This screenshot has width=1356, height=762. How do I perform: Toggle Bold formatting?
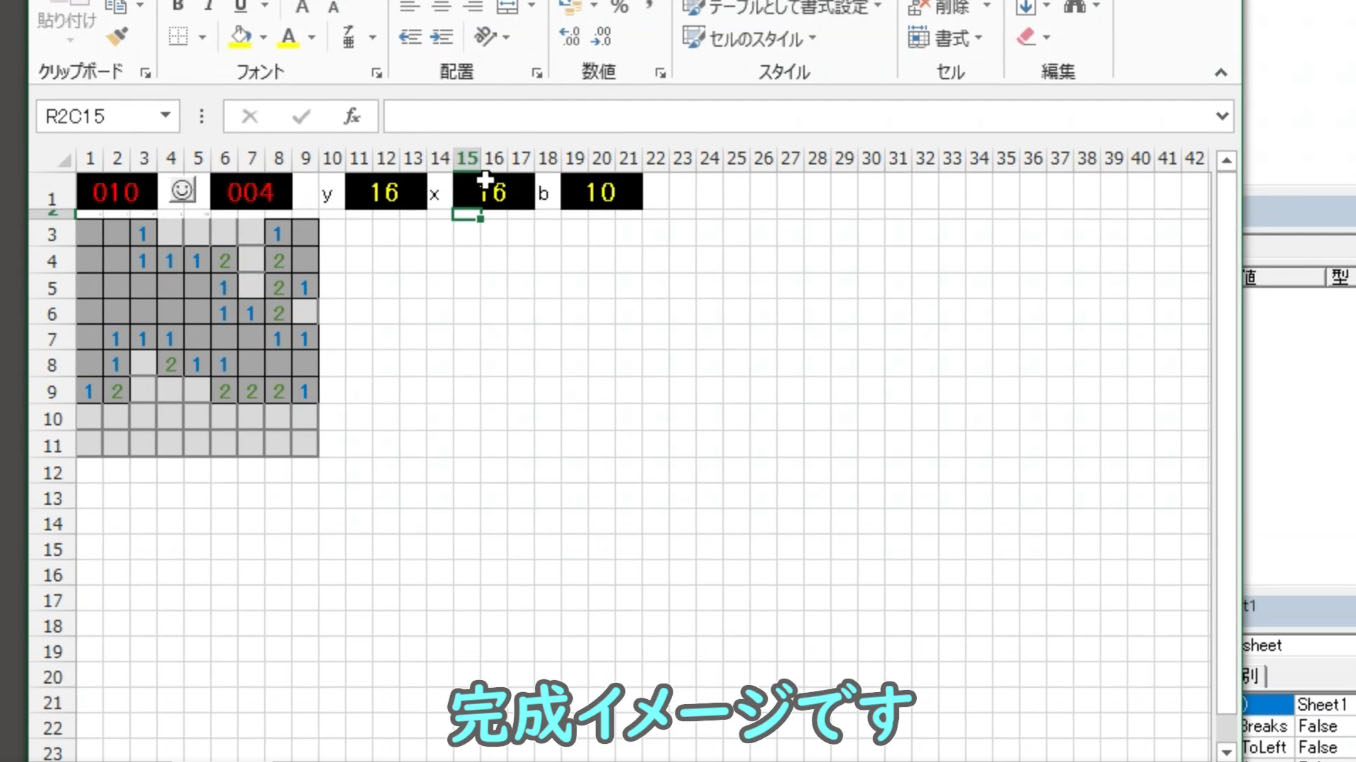(x=178, y=6)
